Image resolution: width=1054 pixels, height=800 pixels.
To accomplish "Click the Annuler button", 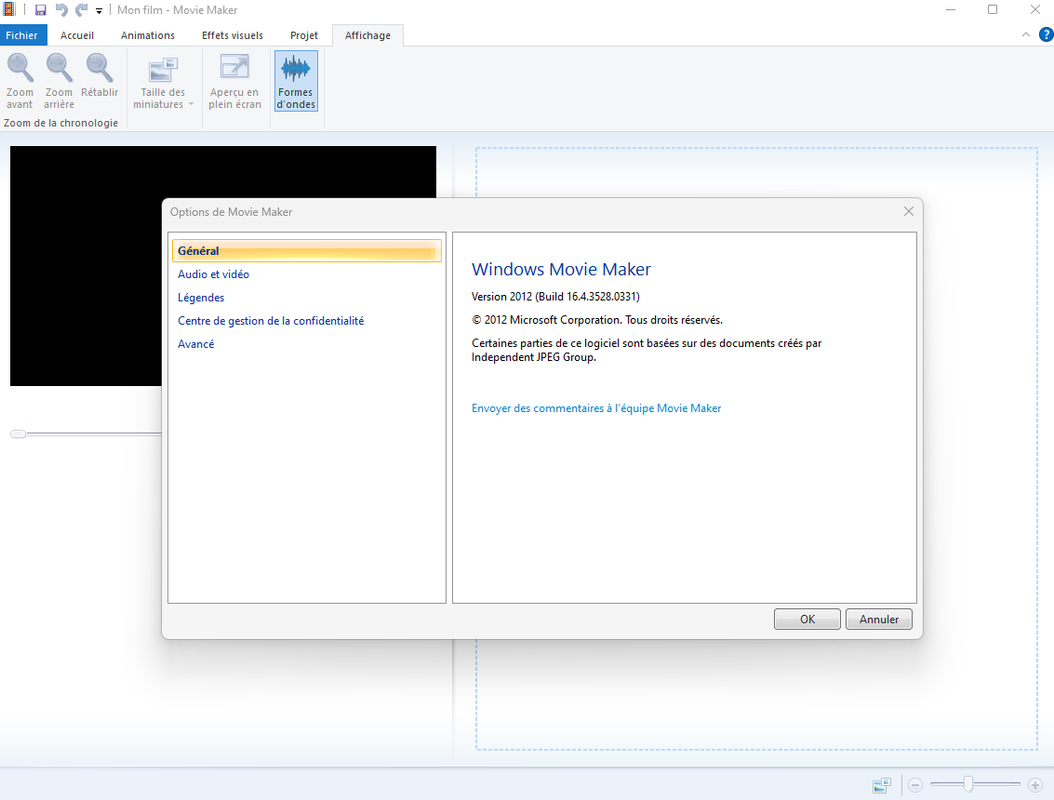I will tap(879, 619).
